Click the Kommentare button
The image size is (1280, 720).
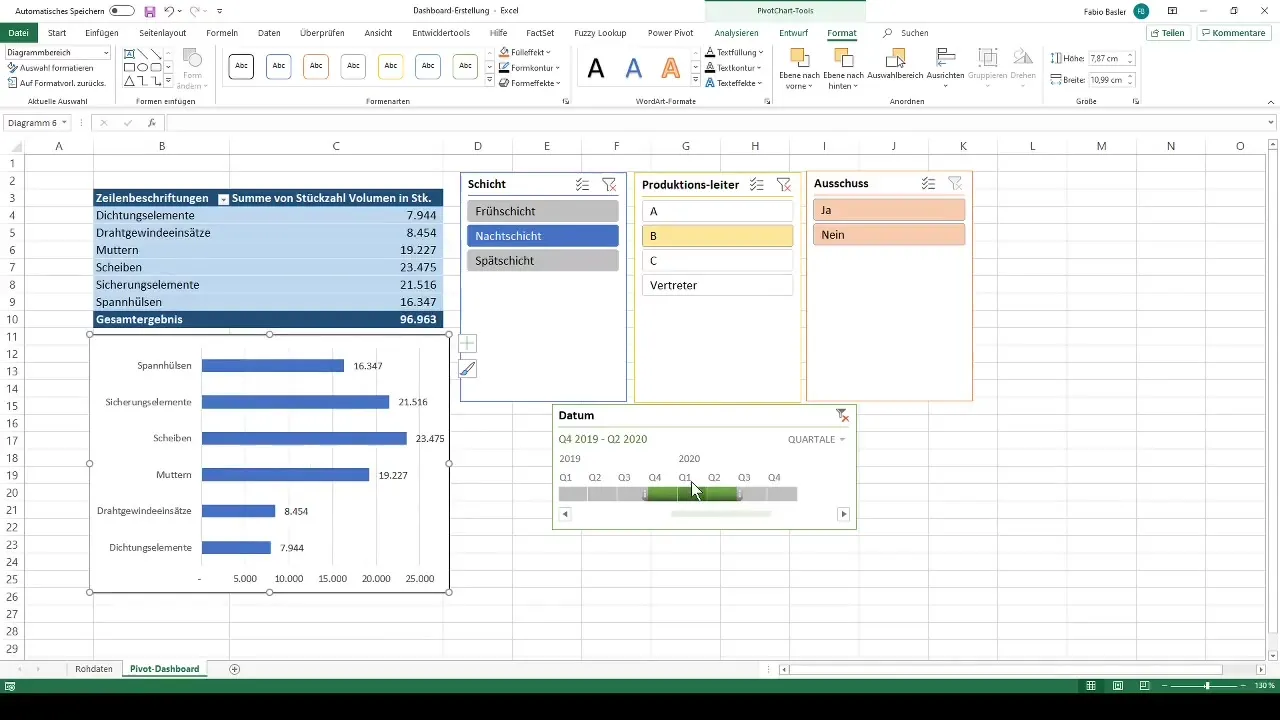(x=1232, y=33)
